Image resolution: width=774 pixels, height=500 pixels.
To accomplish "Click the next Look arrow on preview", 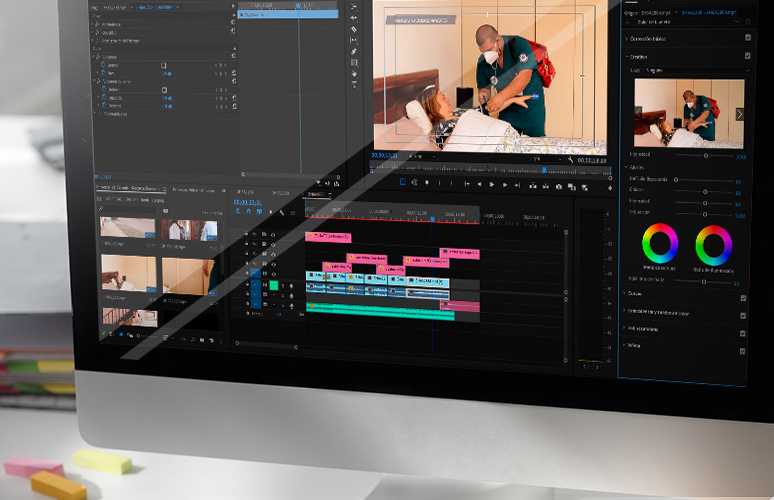I will tap(739, 114).
